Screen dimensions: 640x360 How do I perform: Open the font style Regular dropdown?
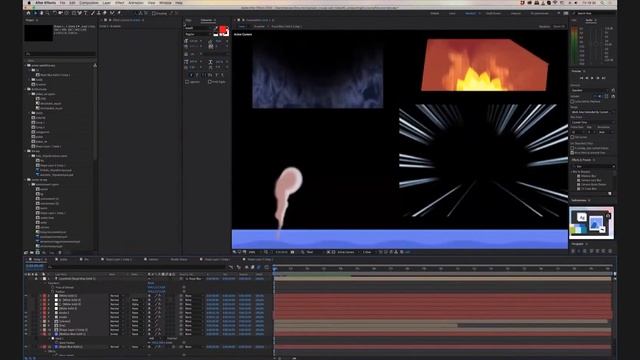(x=200, y=34)
